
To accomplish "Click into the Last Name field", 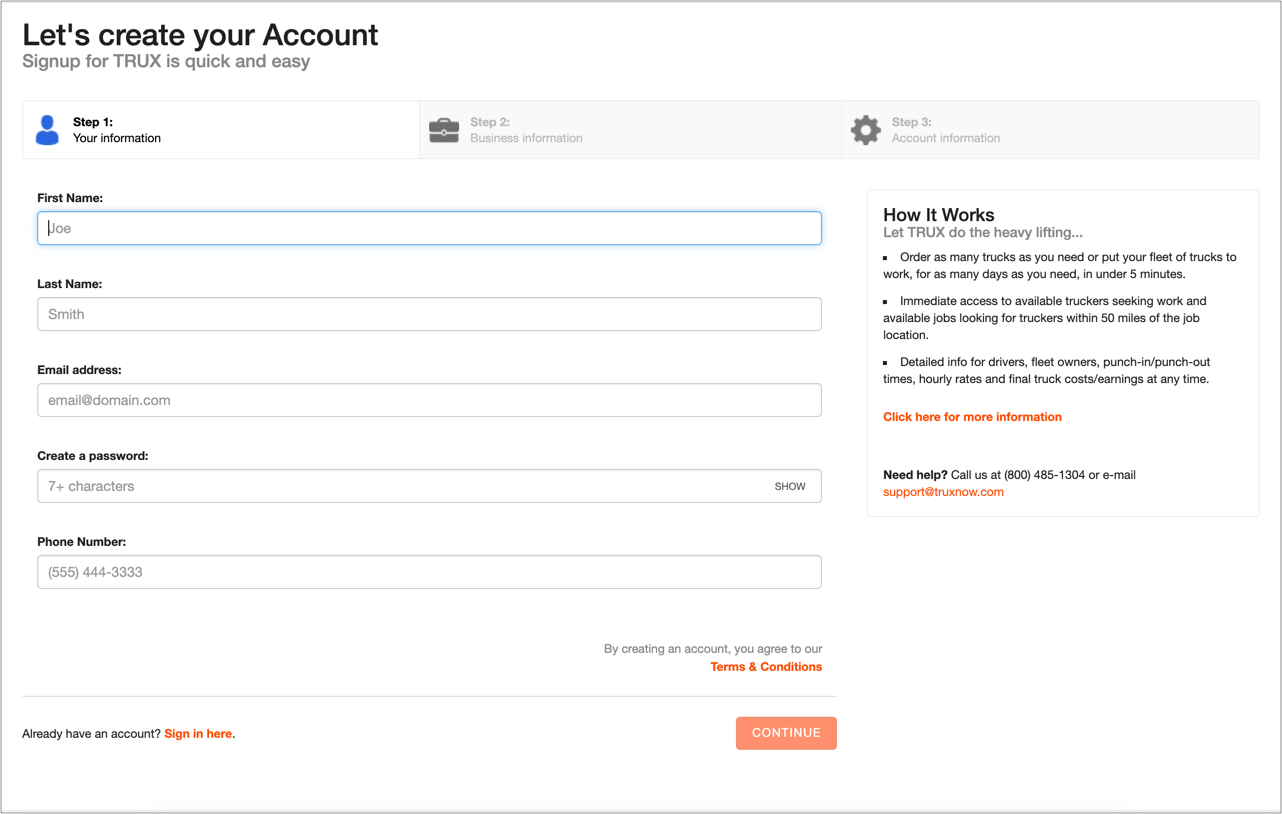I will coord(429,314).
